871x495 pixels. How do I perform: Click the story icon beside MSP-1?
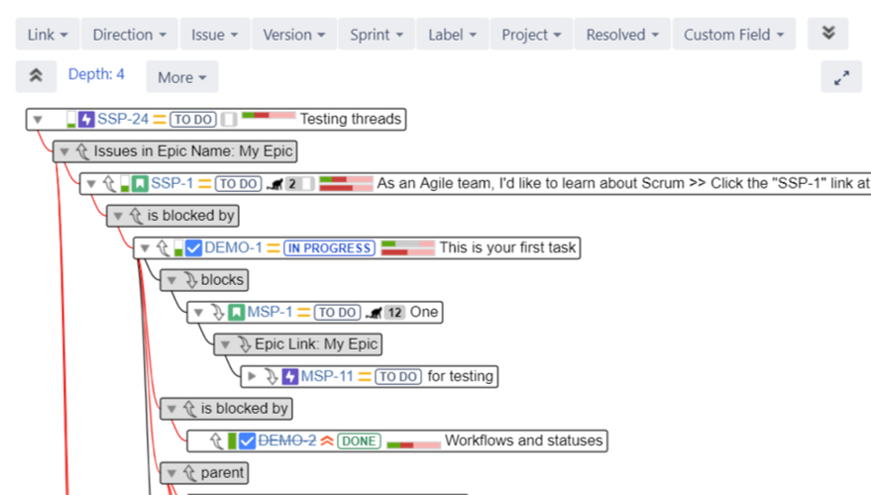(236, 312)
